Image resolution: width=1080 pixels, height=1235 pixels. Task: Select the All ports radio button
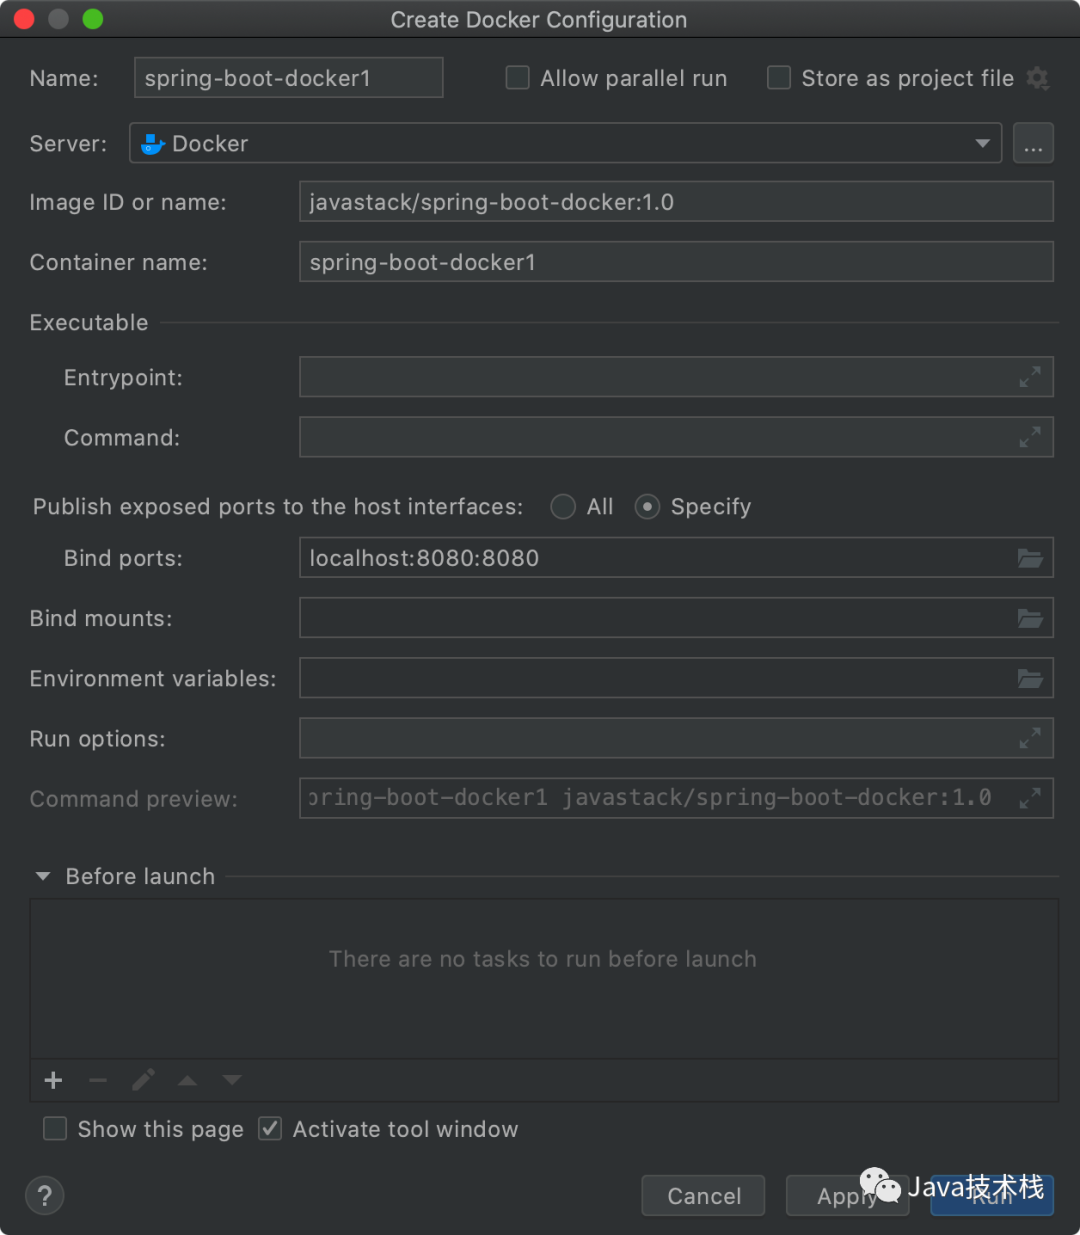(x=564, y=507)
